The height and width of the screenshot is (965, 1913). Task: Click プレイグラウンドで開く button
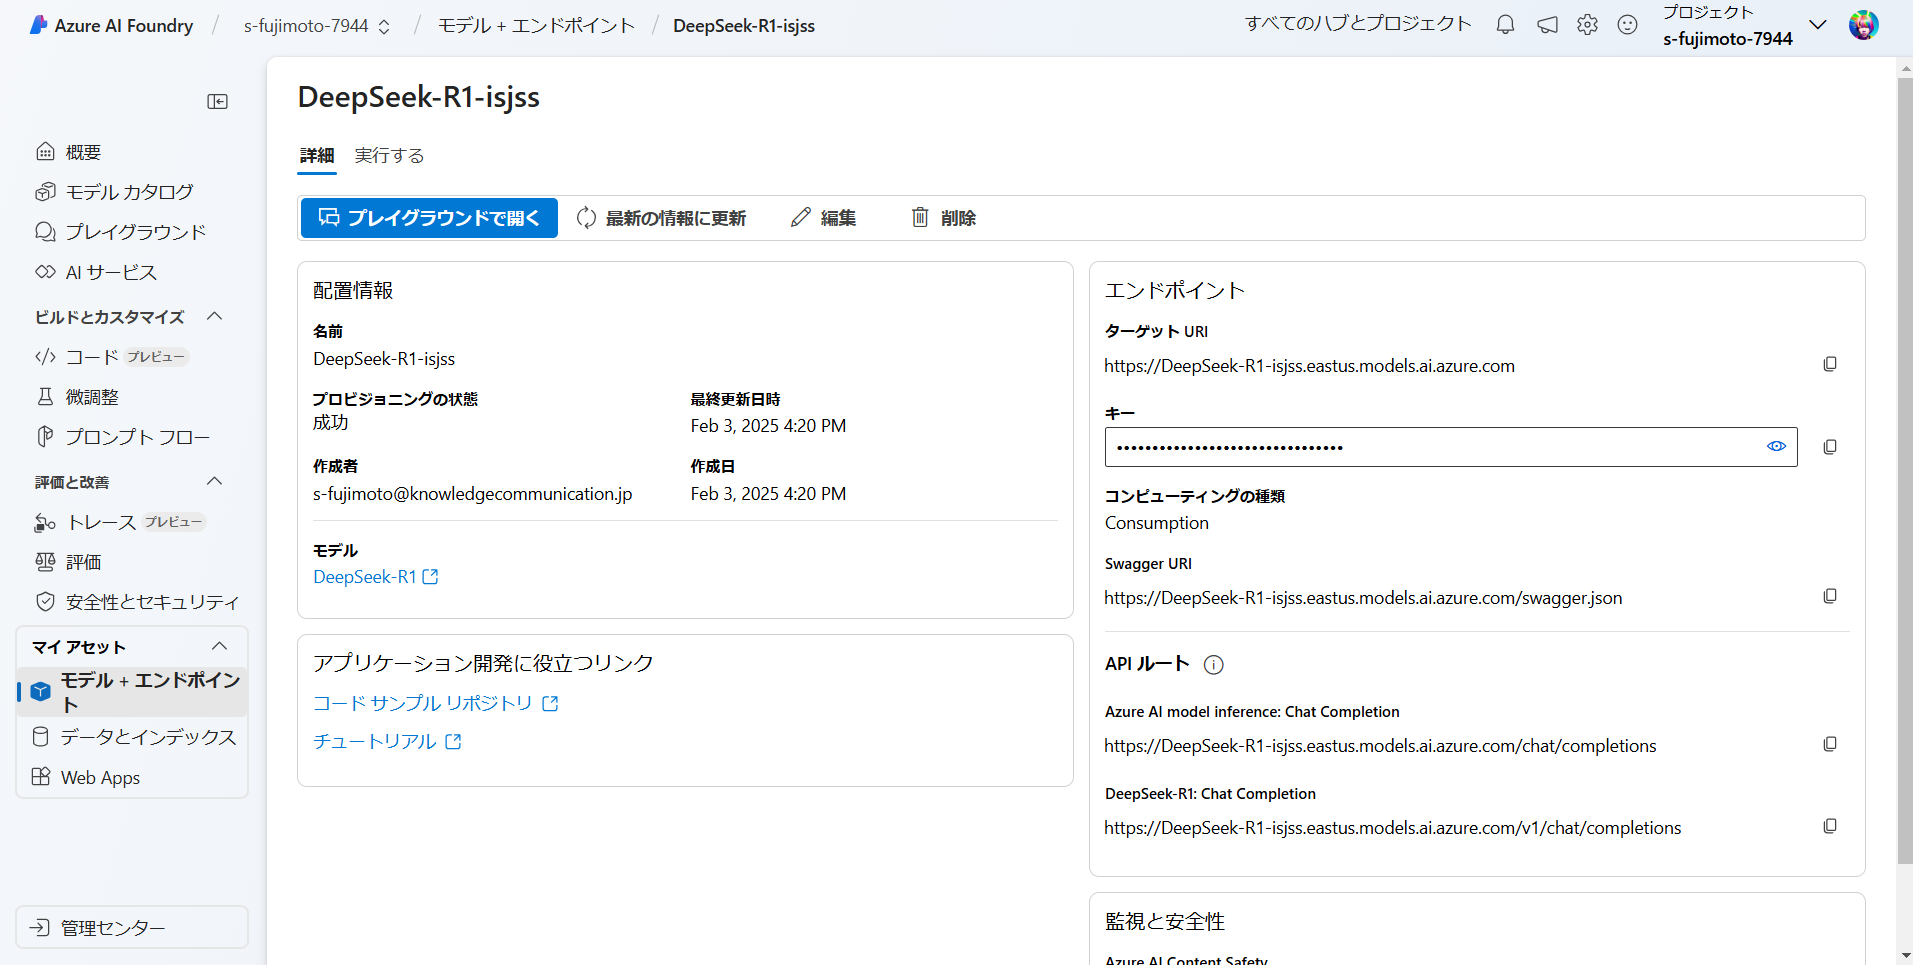(429, 218)
